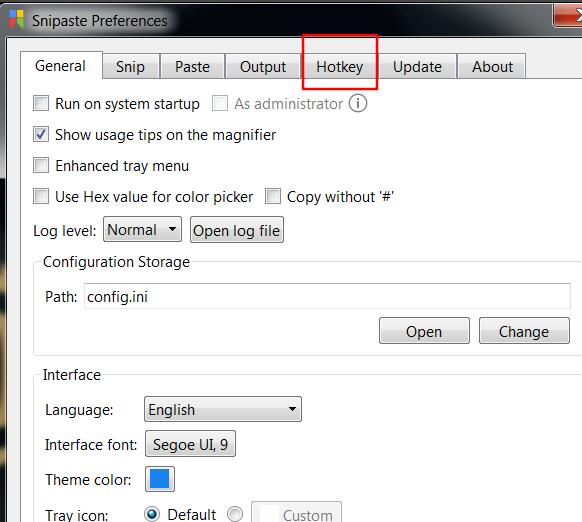Tick the As administrator checkbox

coord(220,103)
